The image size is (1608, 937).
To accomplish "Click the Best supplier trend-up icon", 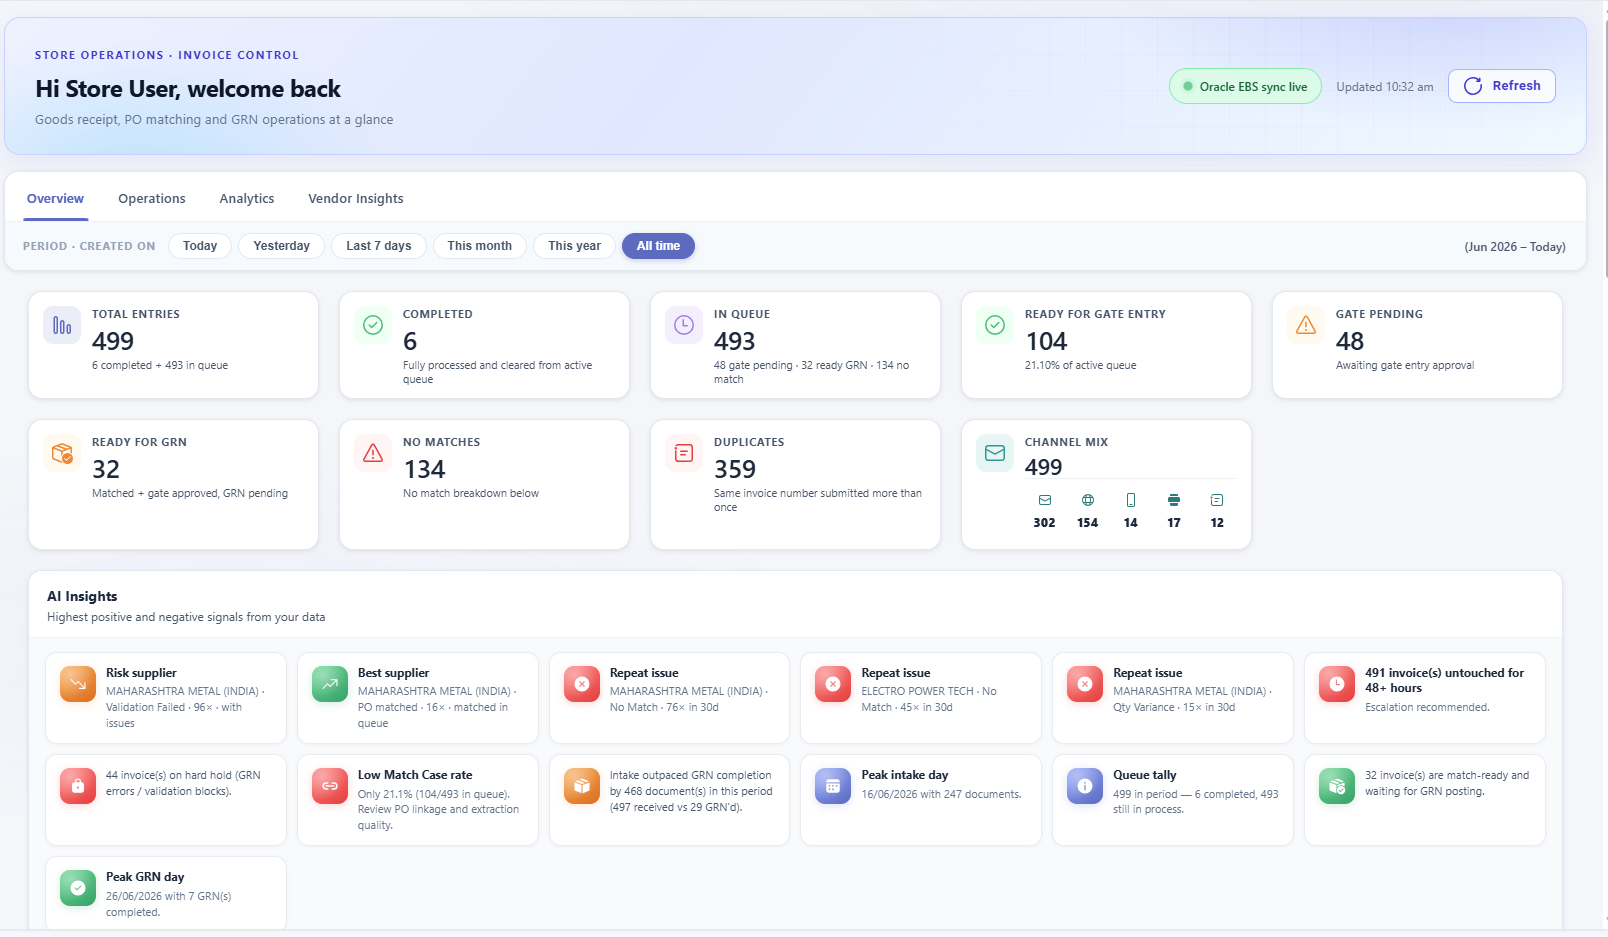I will coord(330,685).
